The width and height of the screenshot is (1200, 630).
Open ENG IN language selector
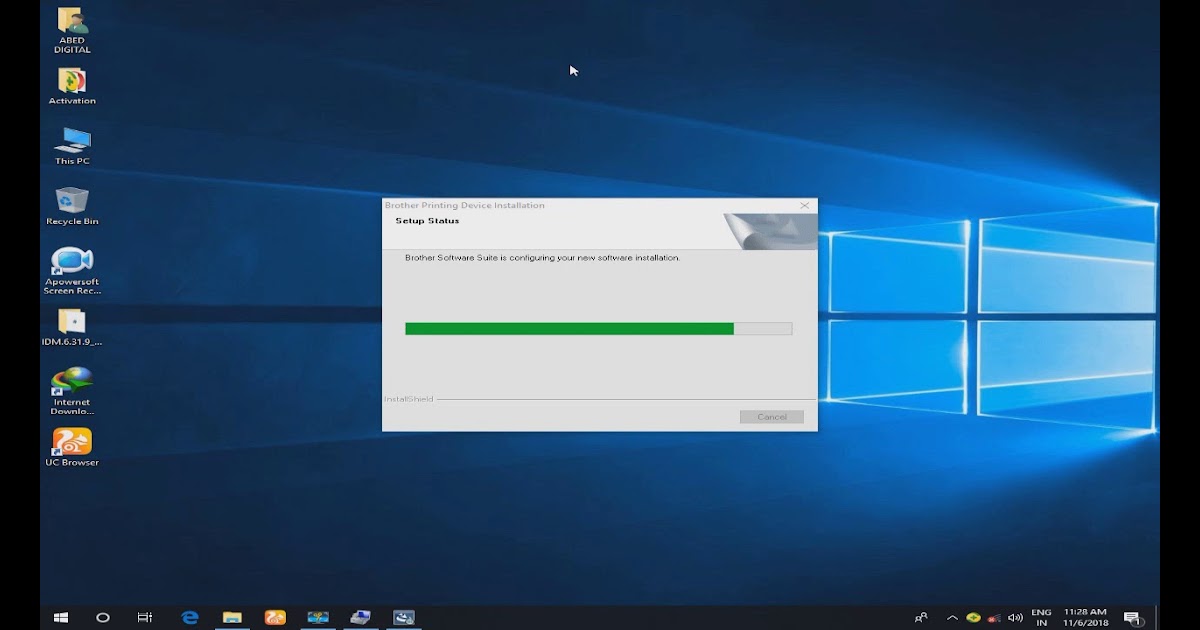[x=1041, y=618]
